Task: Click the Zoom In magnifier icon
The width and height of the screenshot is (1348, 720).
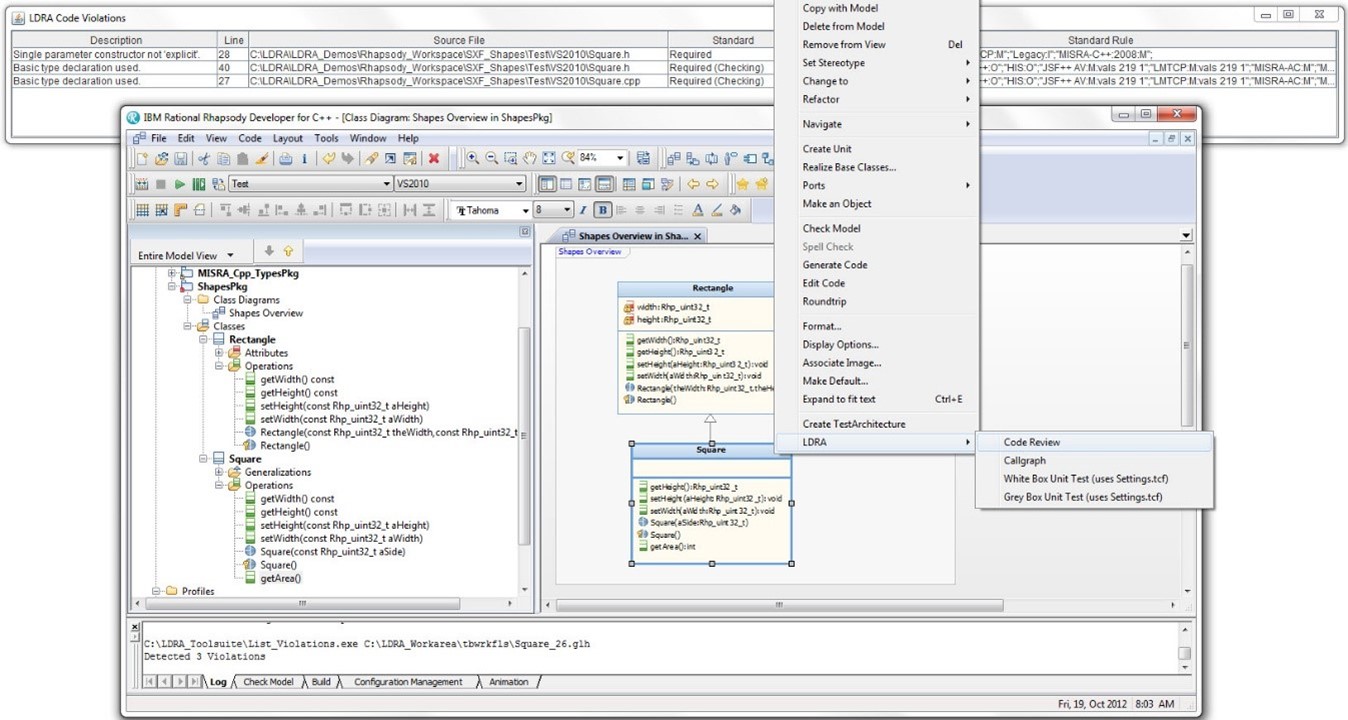Action: click(472, 158)
